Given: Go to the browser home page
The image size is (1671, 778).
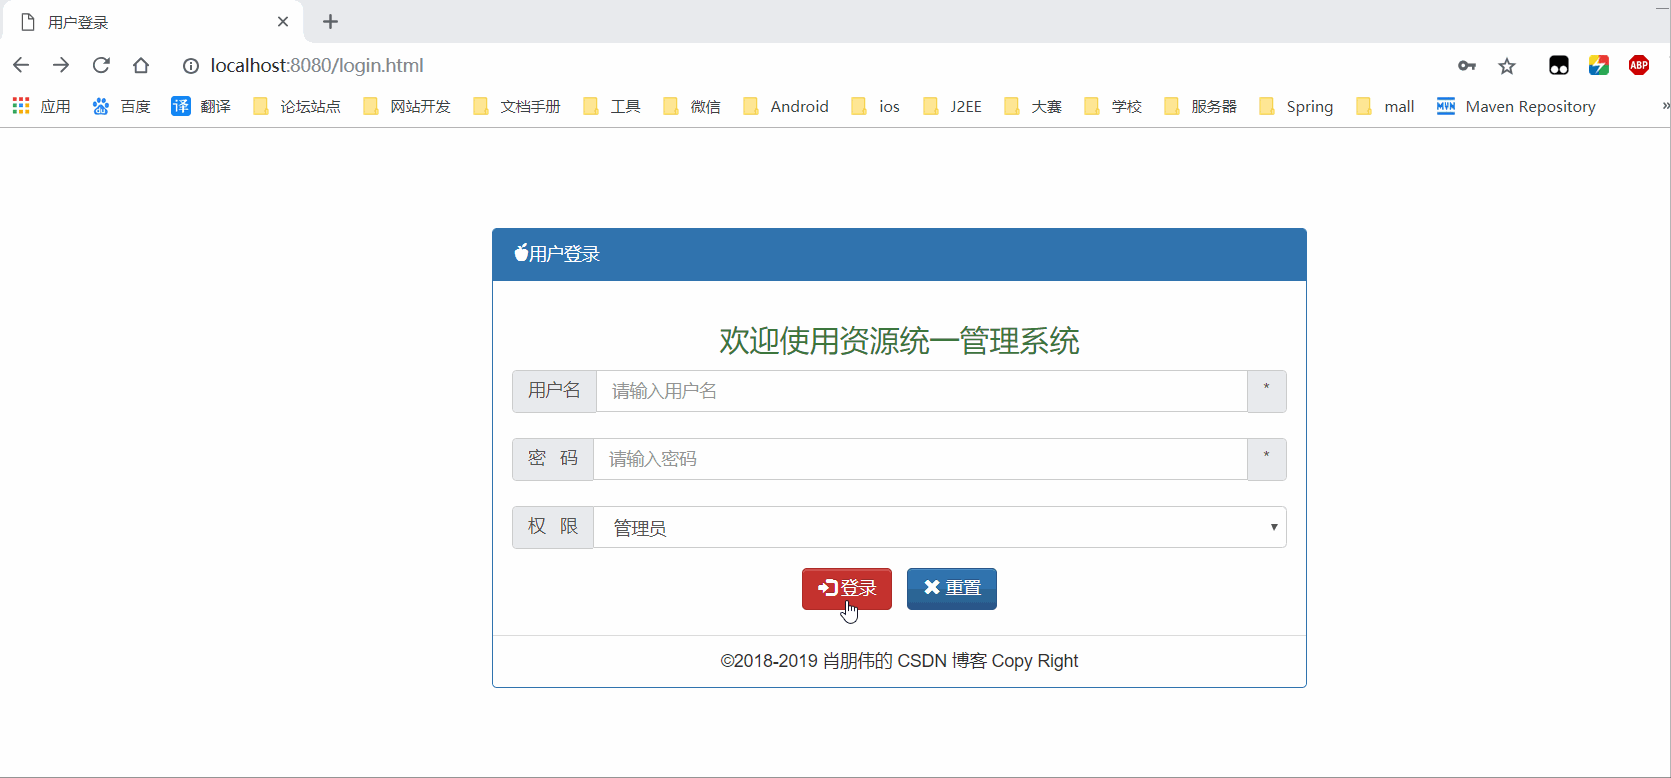Looking at the screenshot, I should click(x=141, y=65).
